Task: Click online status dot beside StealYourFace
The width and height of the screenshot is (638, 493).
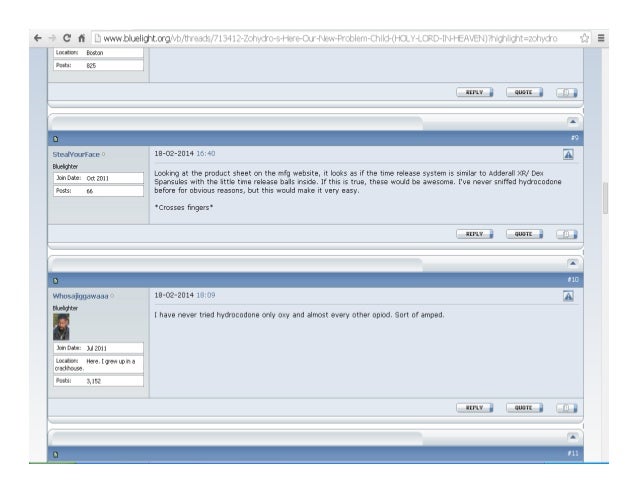Action: 103,154
